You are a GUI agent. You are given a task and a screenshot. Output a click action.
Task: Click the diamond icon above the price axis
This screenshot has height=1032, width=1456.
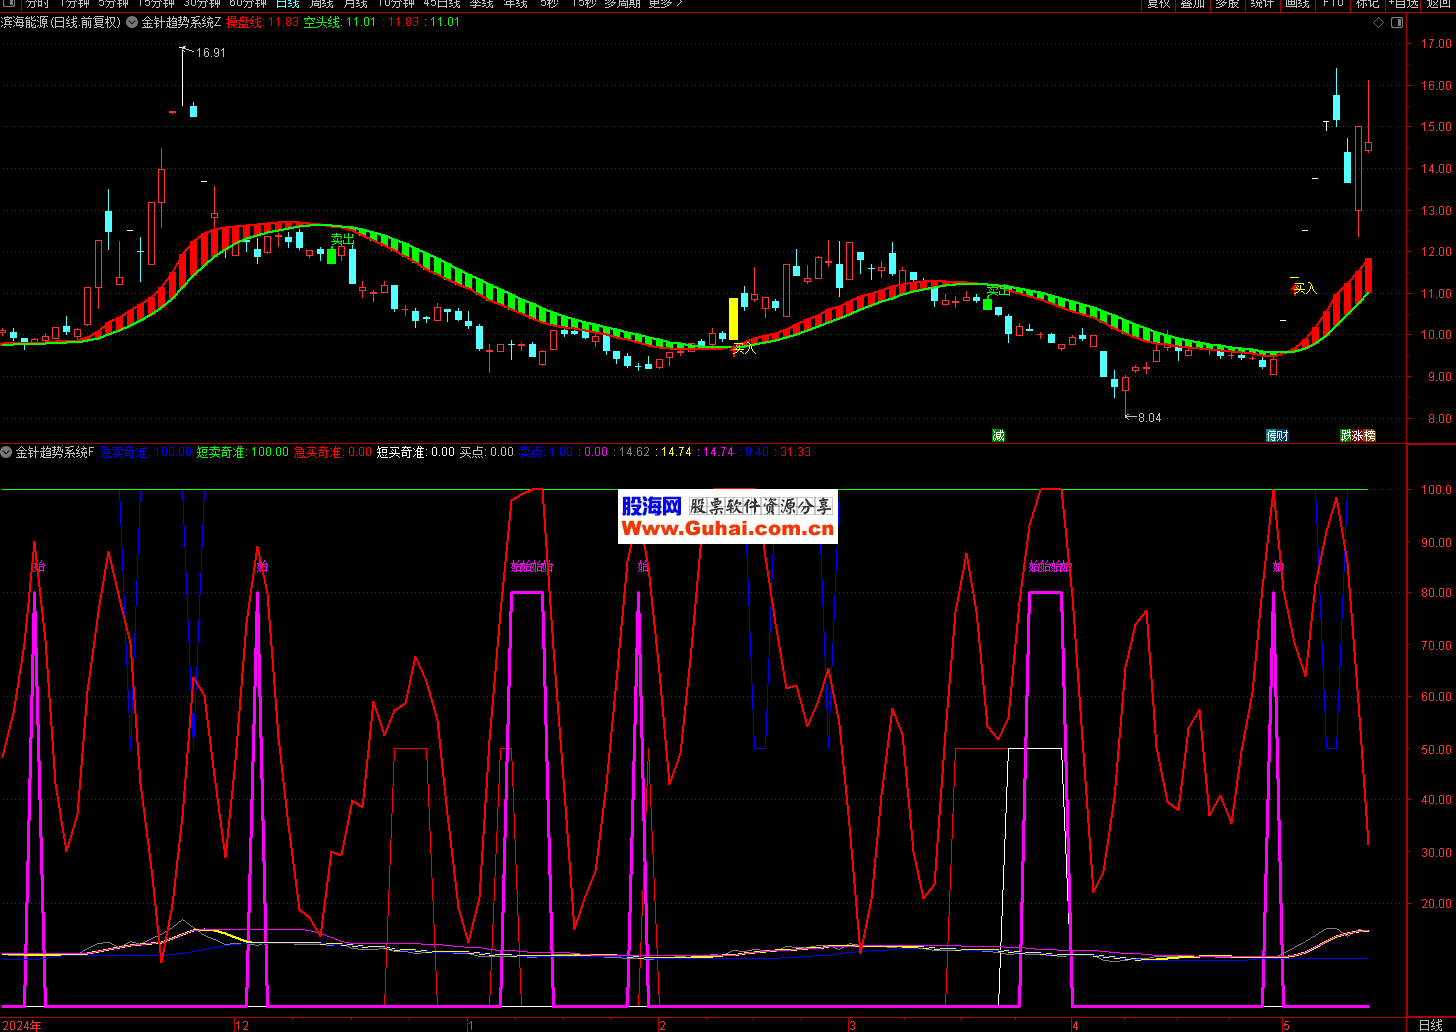pos(1378,22)
